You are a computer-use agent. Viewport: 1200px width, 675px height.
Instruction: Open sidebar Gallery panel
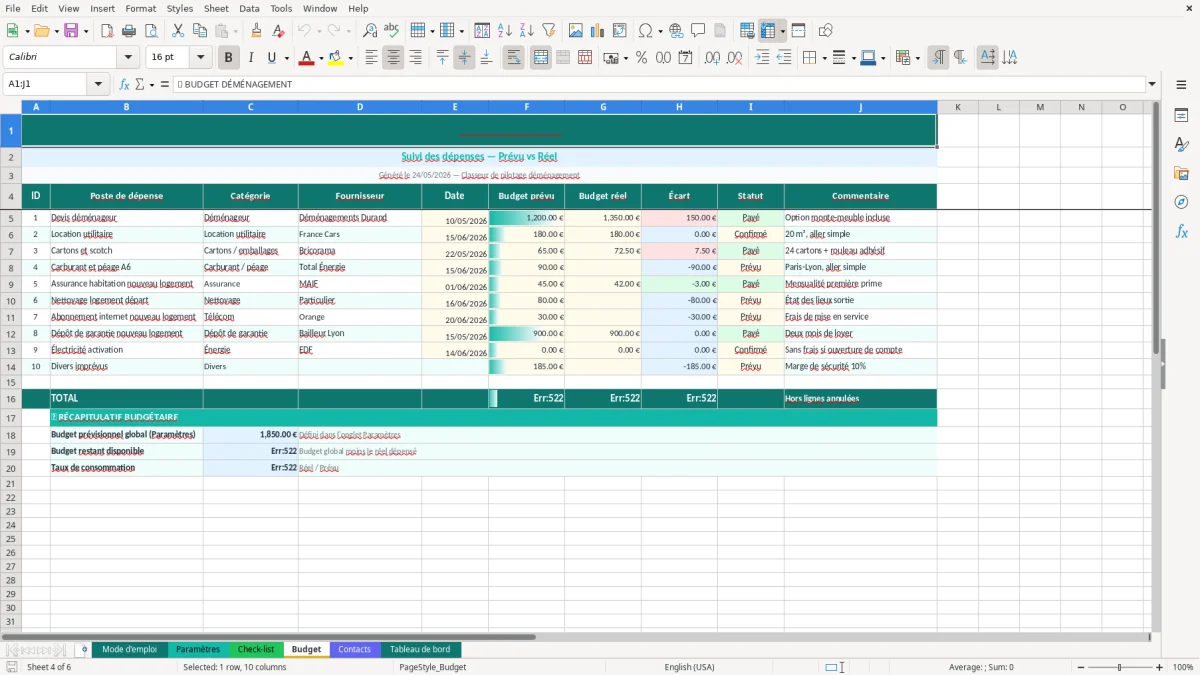pos(1181,173)
